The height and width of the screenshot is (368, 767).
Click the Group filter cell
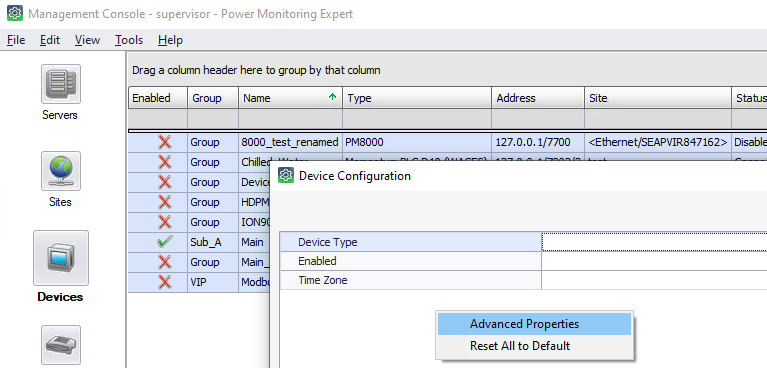(x=213, y=119)
